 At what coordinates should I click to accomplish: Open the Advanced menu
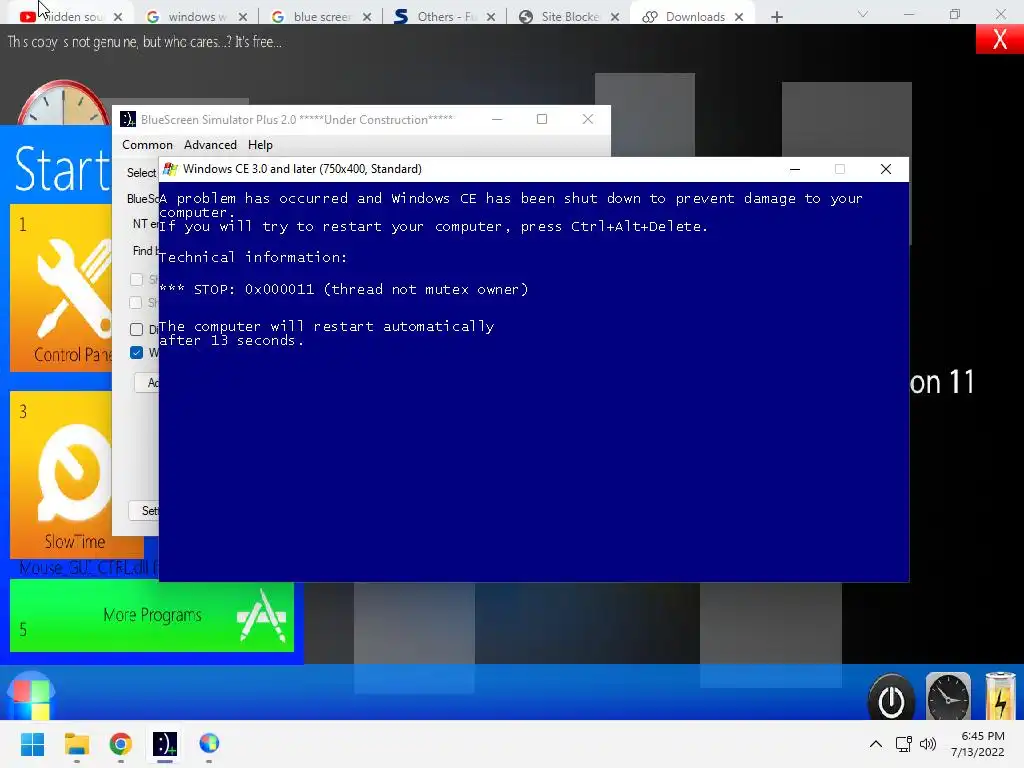click(x=210, y=145)
